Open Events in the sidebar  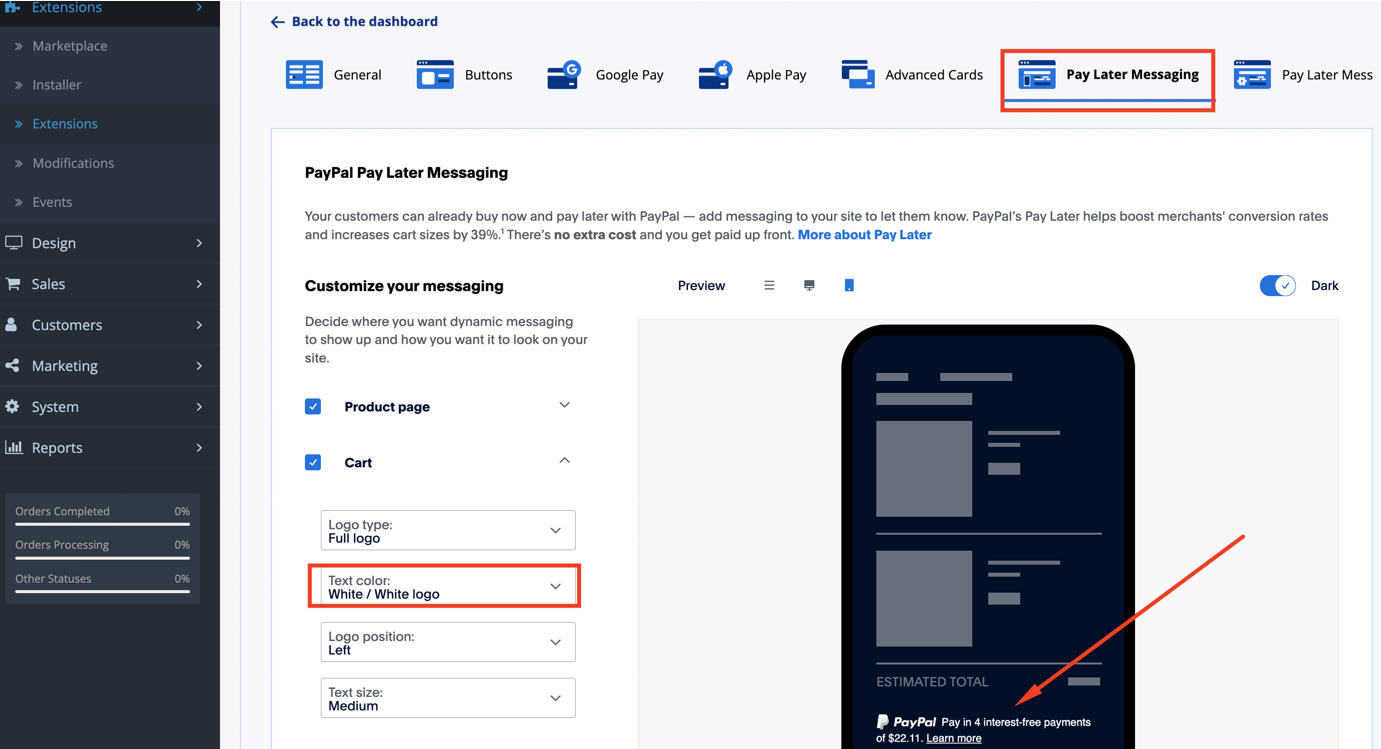coord(52,202)
